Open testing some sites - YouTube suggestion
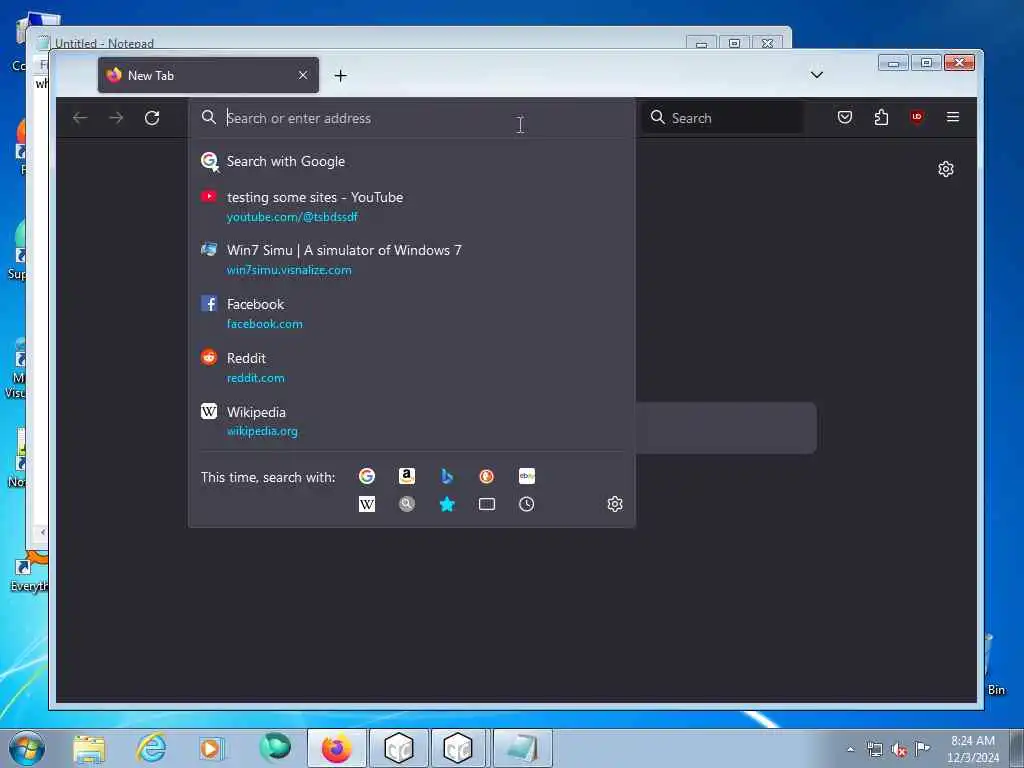The height and width of the screenshot is (768, 1024). 411,206
